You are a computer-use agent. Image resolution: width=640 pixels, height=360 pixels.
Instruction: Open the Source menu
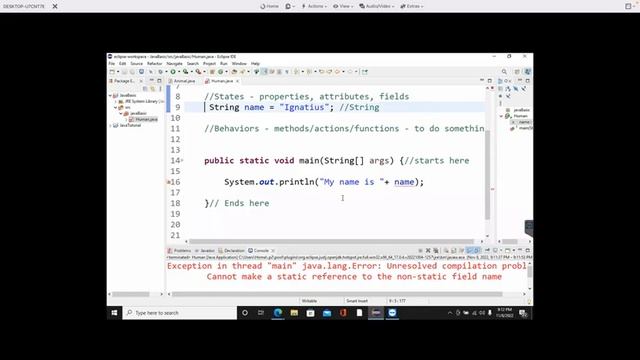[136, 64]
